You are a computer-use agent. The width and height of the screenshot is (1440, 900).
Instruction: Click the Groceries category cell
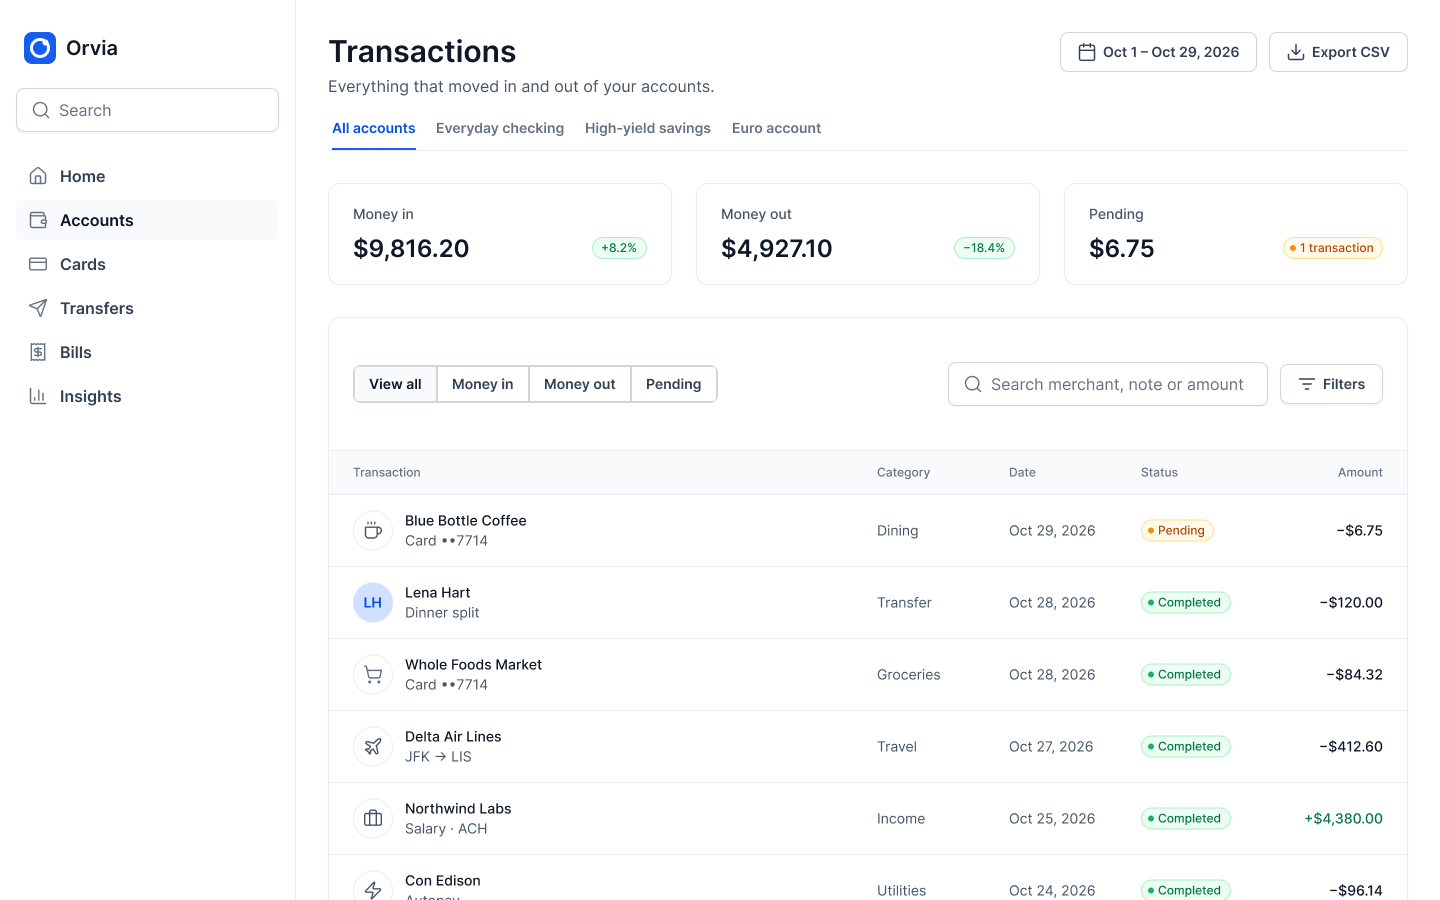(908, 675)
